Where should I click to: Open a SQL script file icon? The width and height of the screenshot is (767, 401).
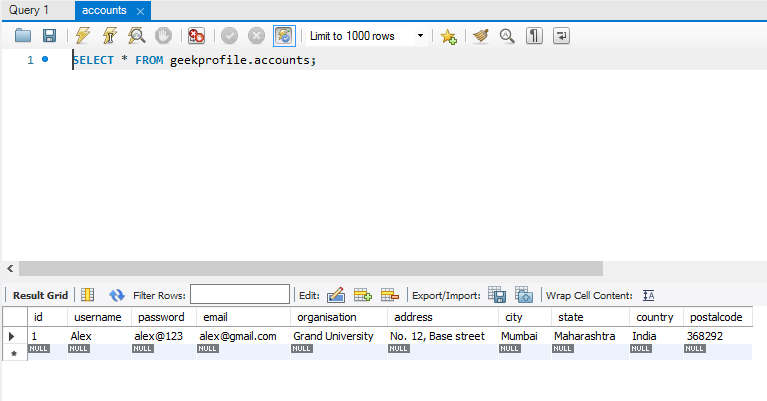coord(23,36)
